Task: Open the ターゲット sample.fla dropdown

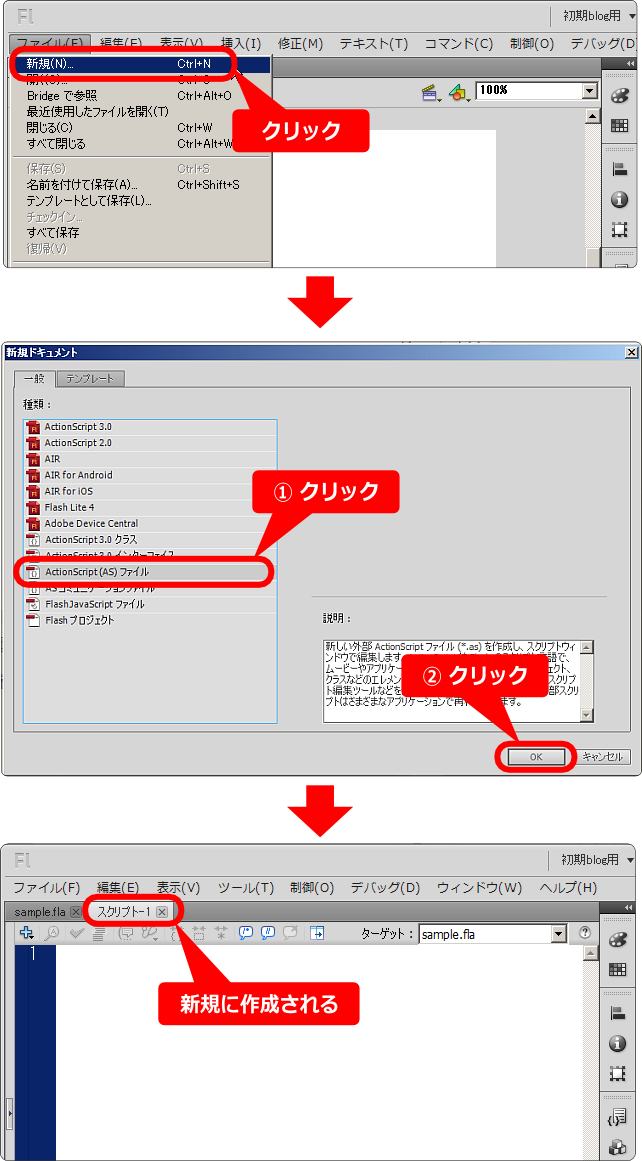Action: point(560,934)
